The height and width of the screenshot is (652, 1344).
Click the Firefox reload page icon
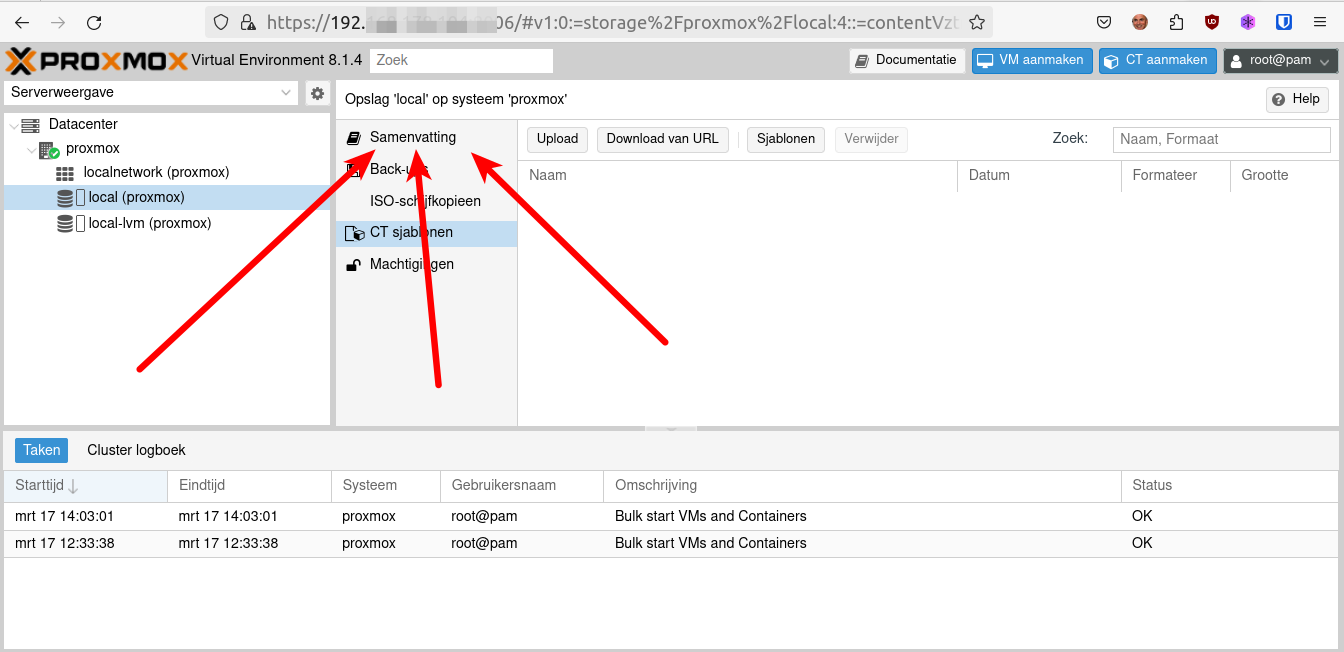(94, 22)
